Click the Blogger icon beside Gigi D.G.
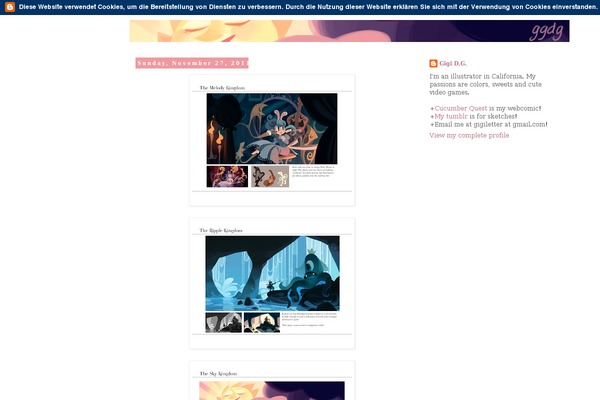Image resolution: width=600 pixels, height=400 pixels. tap(433, 64)
